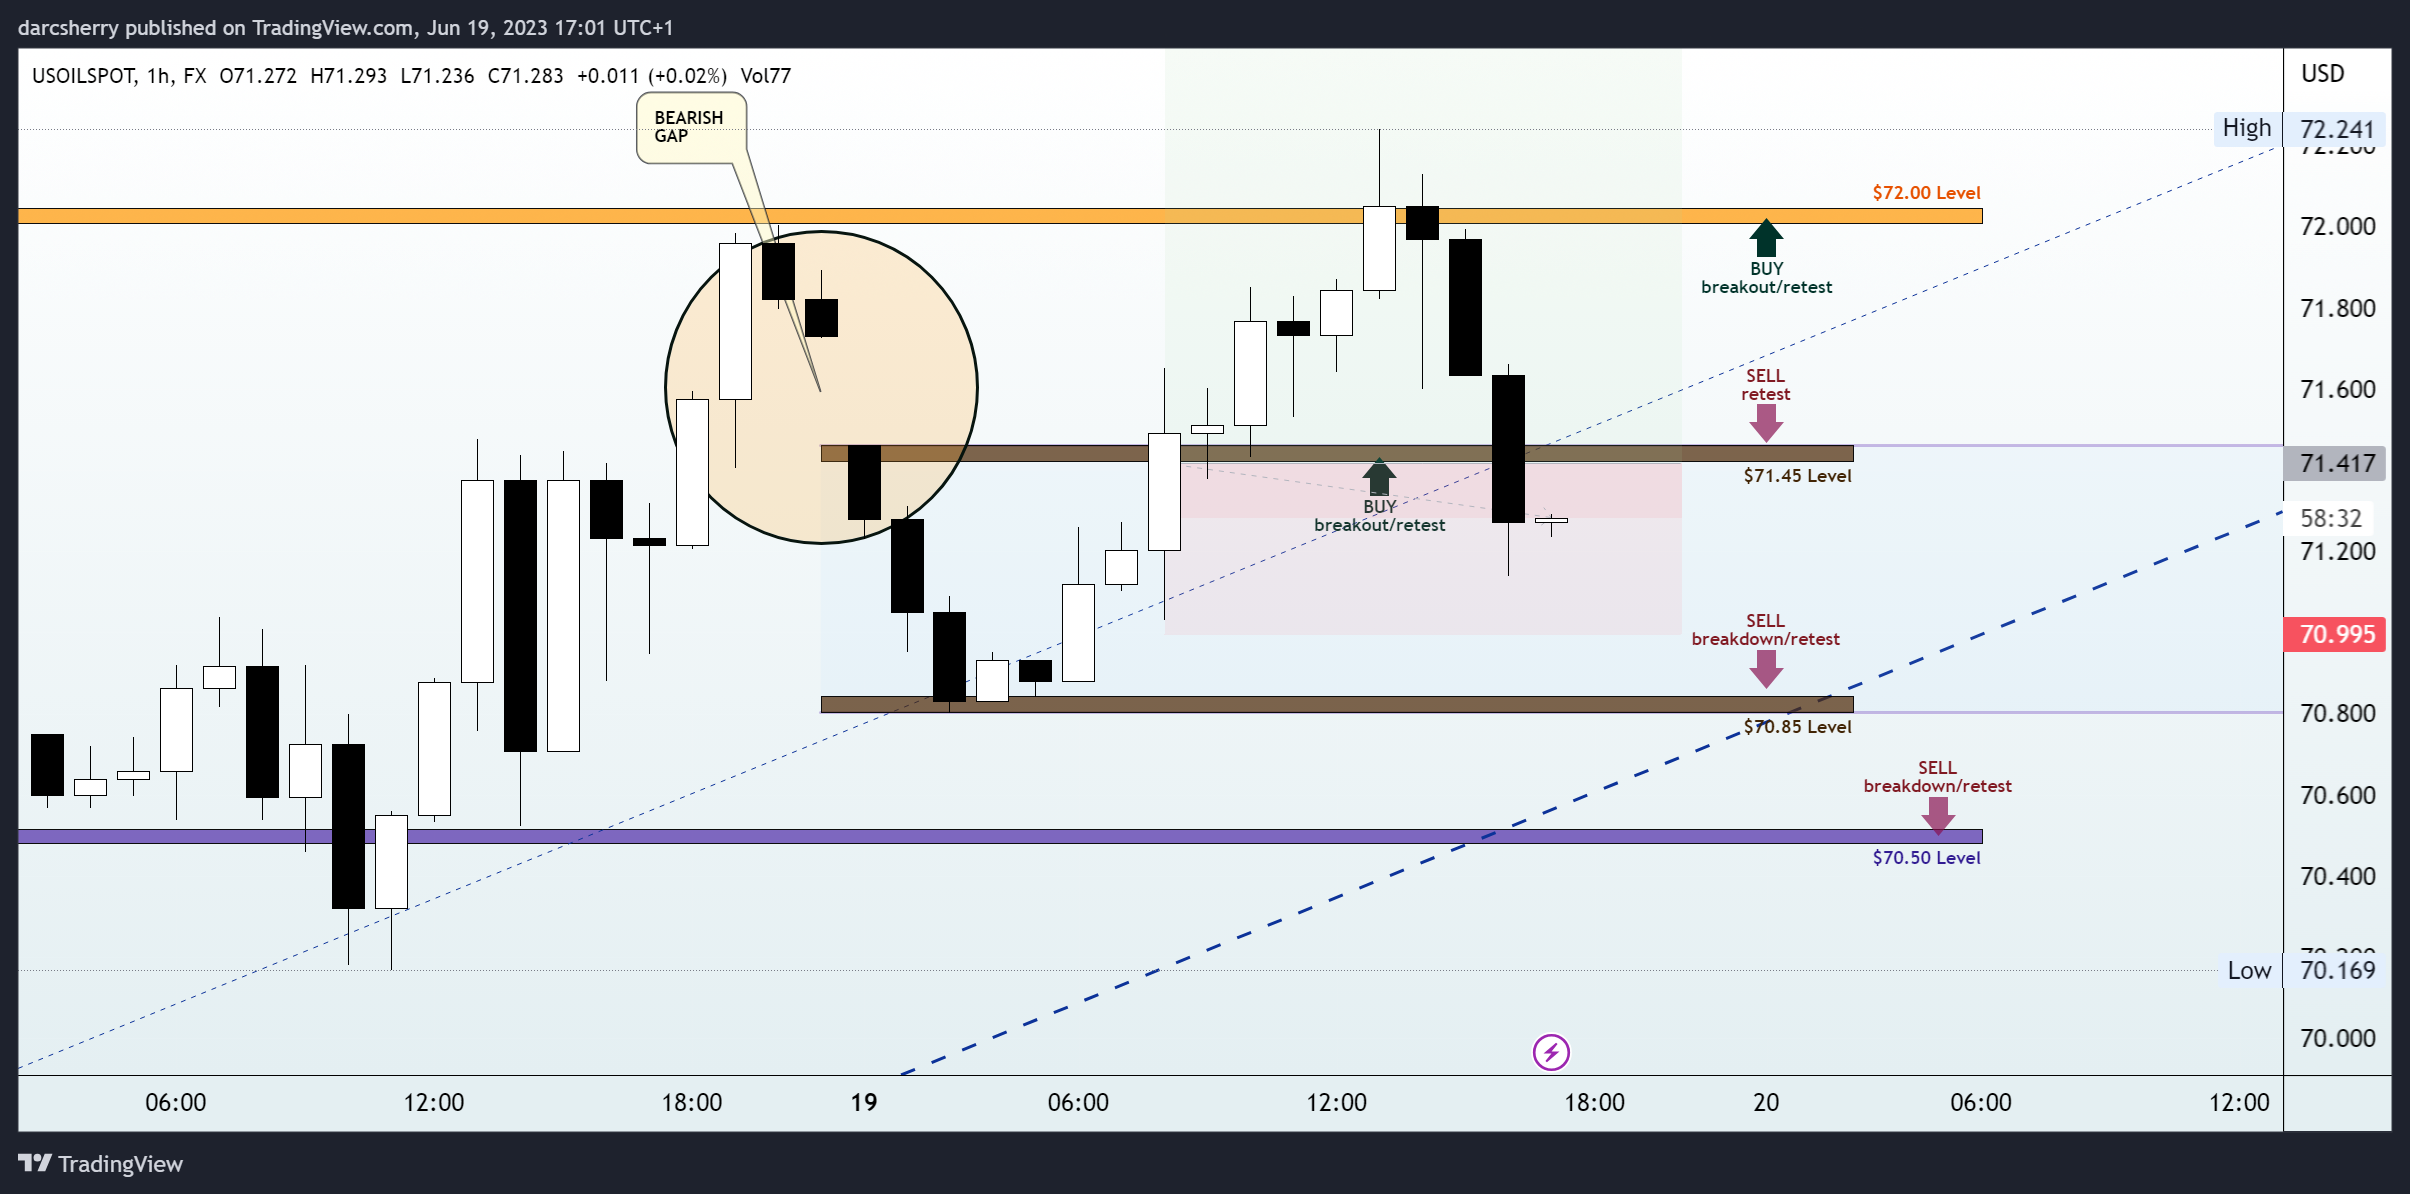Click the SELL breakdown arrow above $70.85
Viewport: 2410px width, 1194px height.
[1766, 669]
